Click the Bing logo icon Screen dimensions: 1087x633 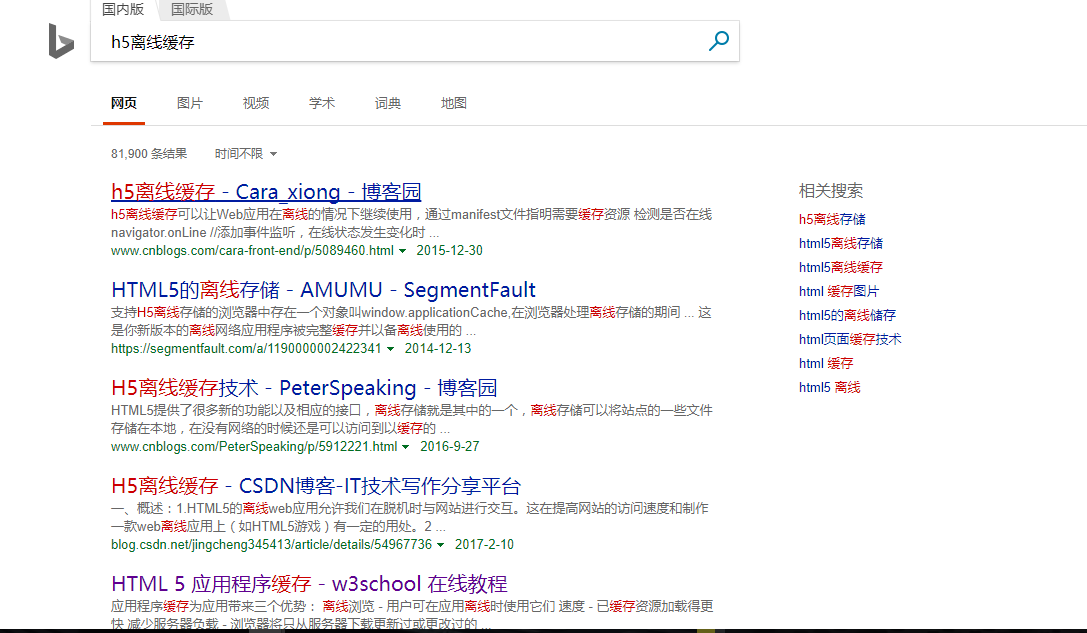[x=61, y=41]
